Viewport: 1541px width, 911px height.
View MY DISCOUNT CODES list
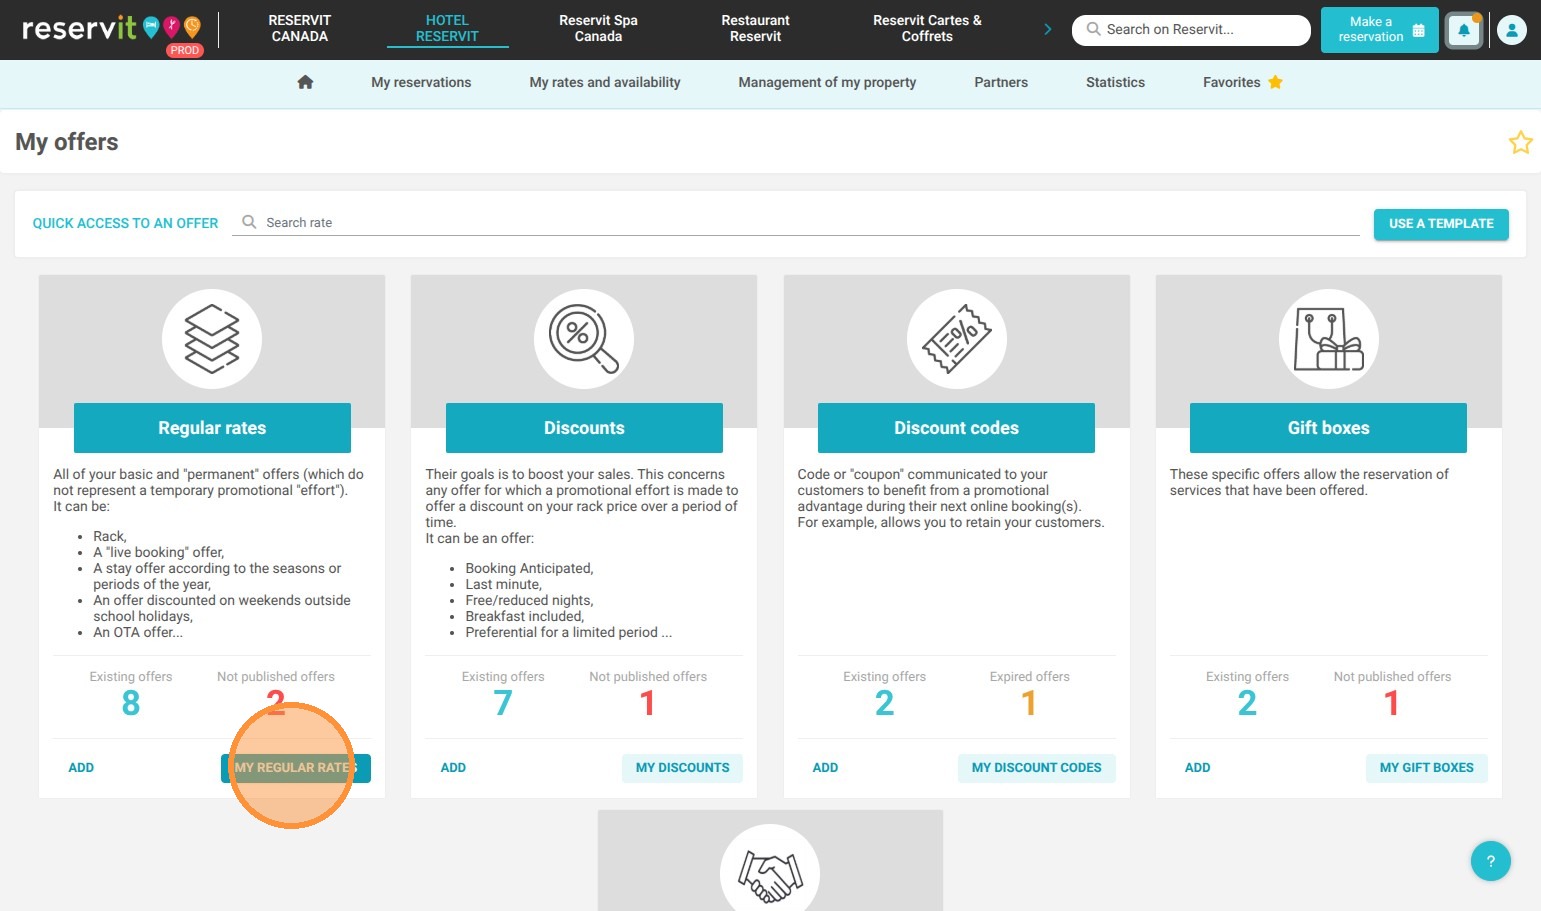point(1036,768)
